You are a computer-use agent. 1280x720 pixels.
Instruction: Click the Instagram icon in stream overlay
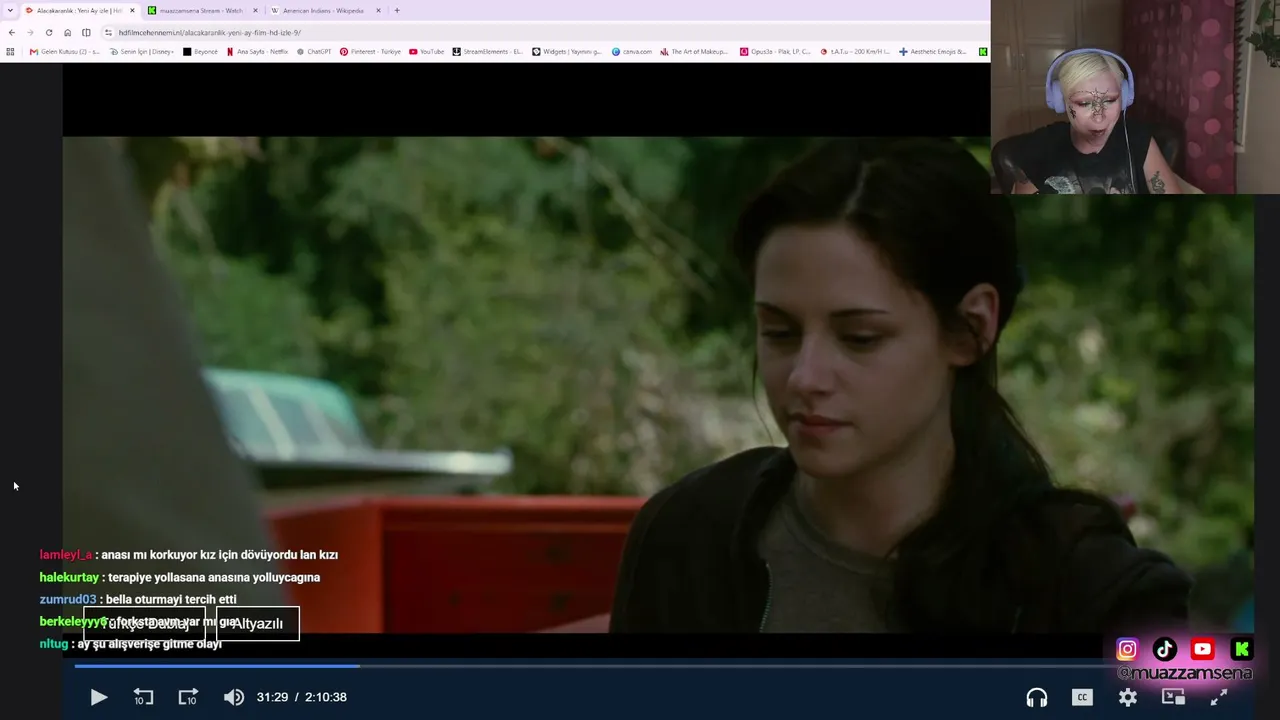(x=1127, y=650)
